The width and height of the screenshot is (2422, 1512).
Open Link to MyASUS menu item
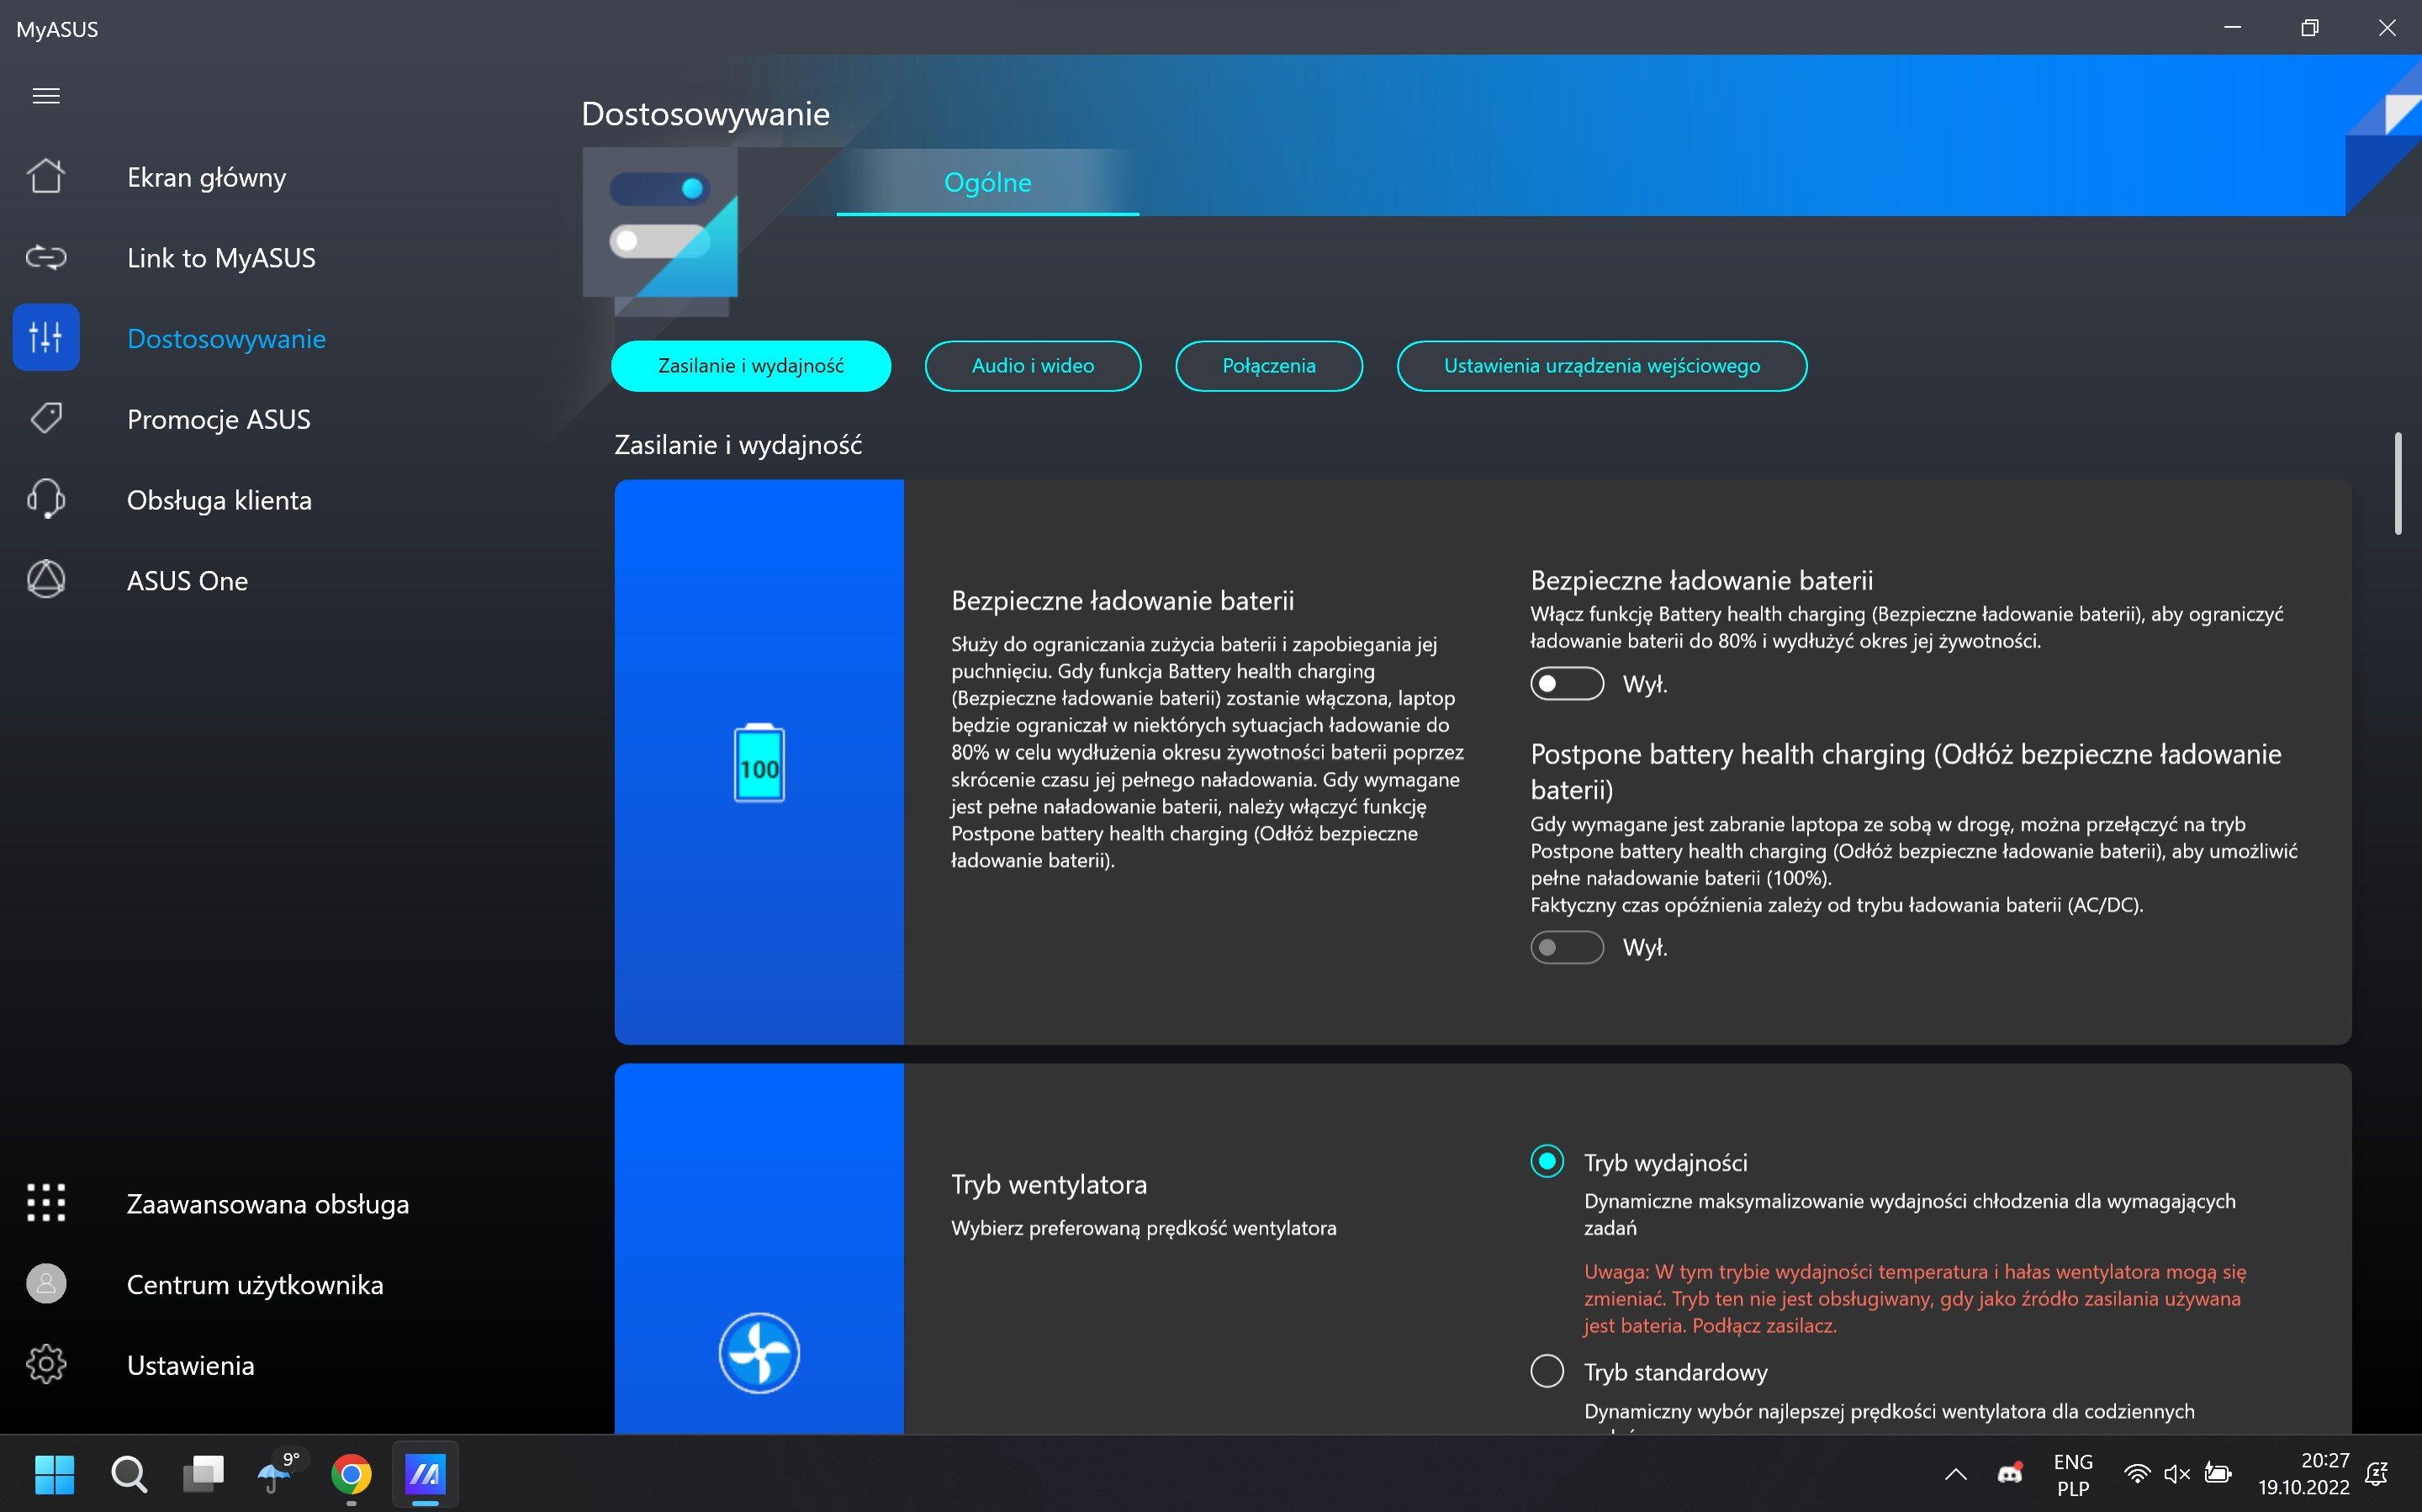coord(221,258)
